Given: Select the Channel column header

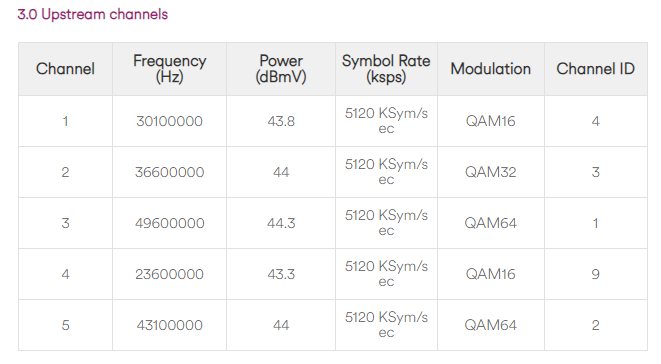Looking at the screenshot, I should click(65, 69).
